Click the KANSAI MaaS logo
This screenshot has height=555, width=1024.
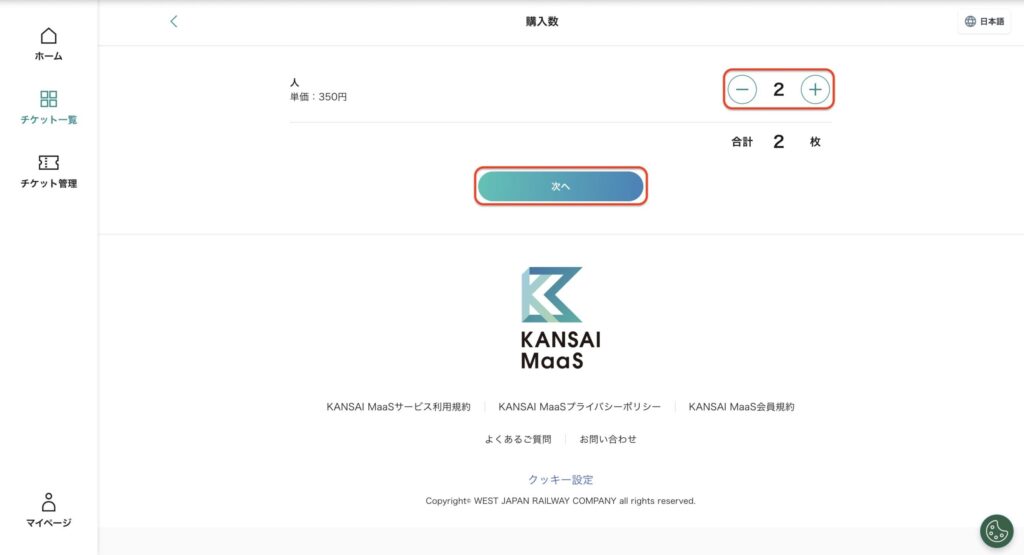pos(560,318)
